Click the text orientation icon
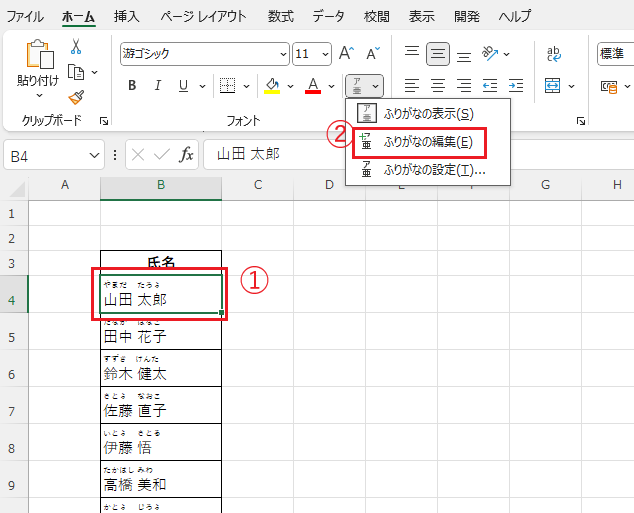 click(x=490, y=53)
